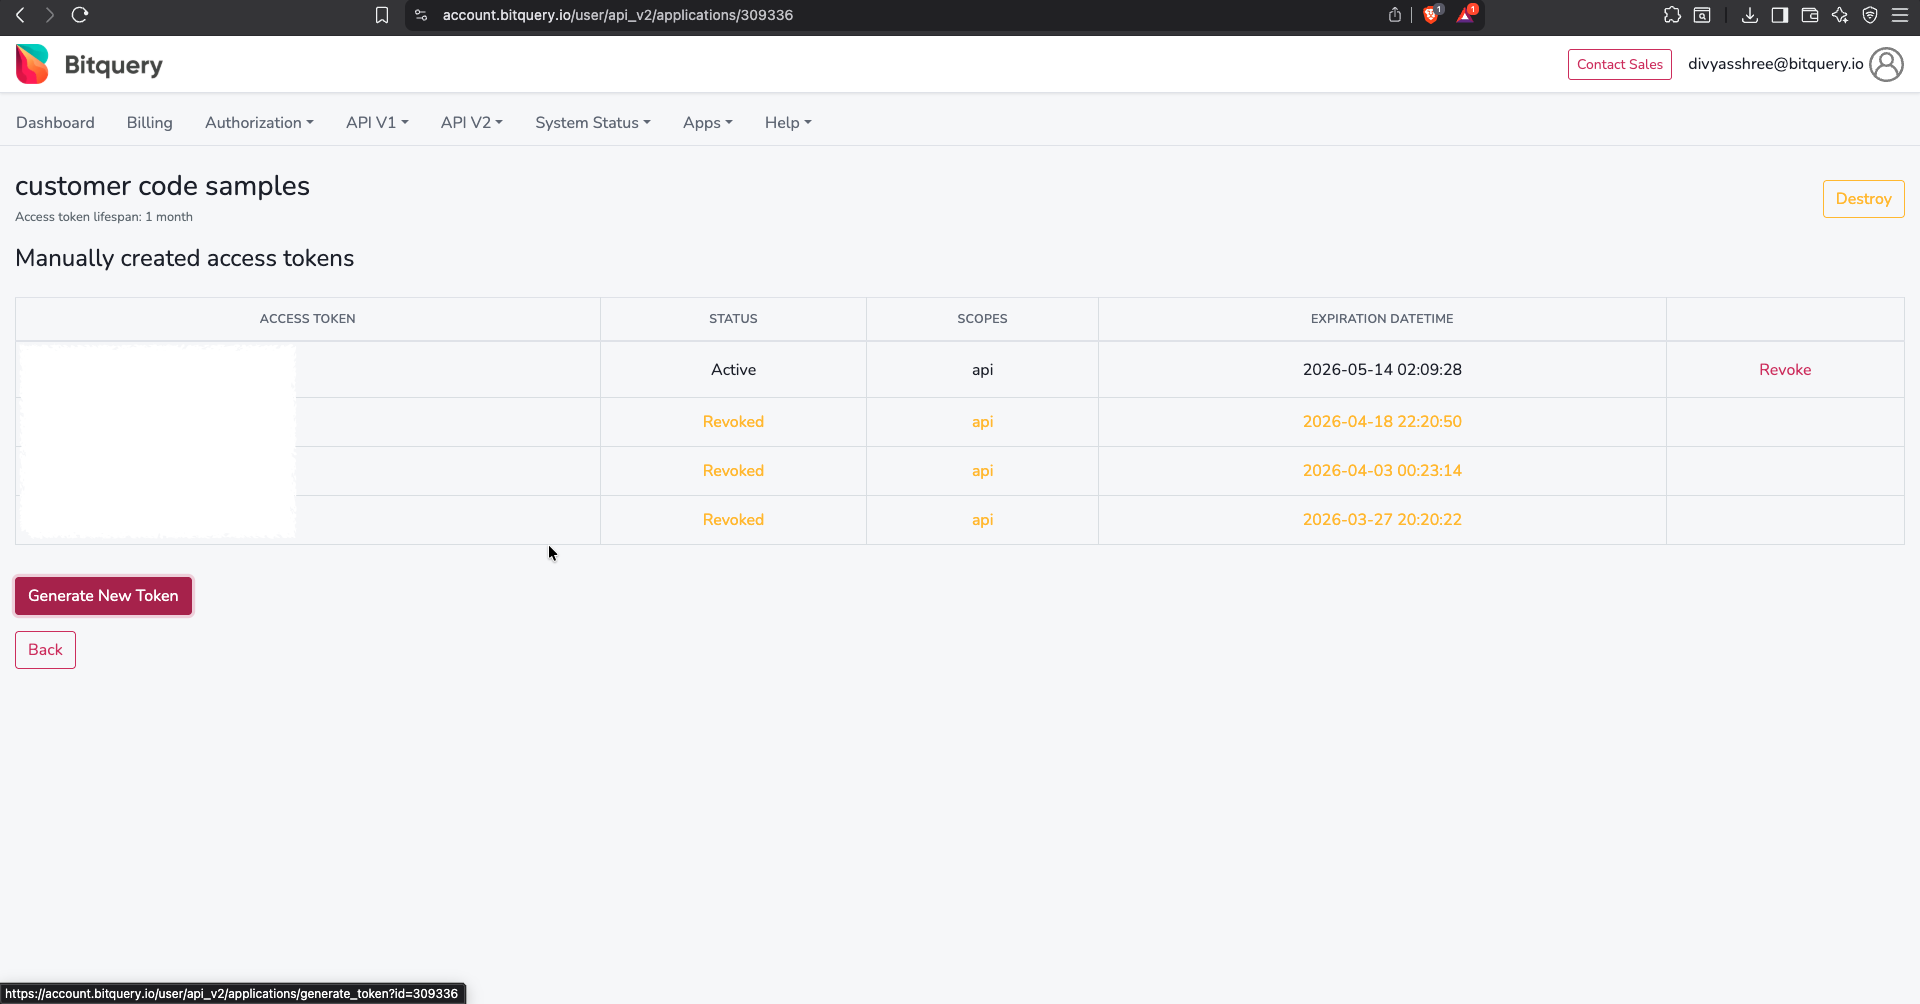
Task: Click the Back button
Action: pyautogui.click(x=45, y=650)
